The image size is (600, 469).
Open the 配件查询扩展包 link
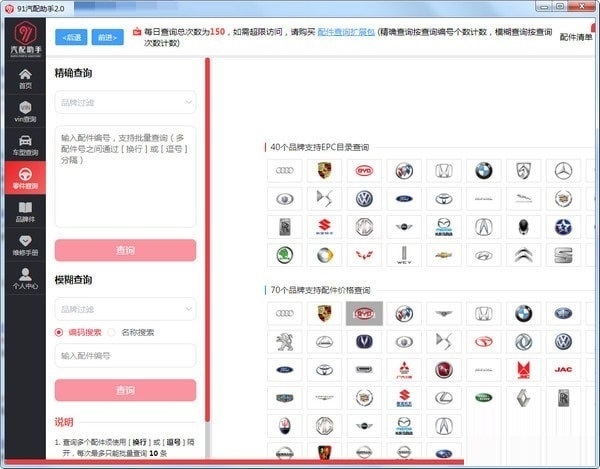pos(346,32)
